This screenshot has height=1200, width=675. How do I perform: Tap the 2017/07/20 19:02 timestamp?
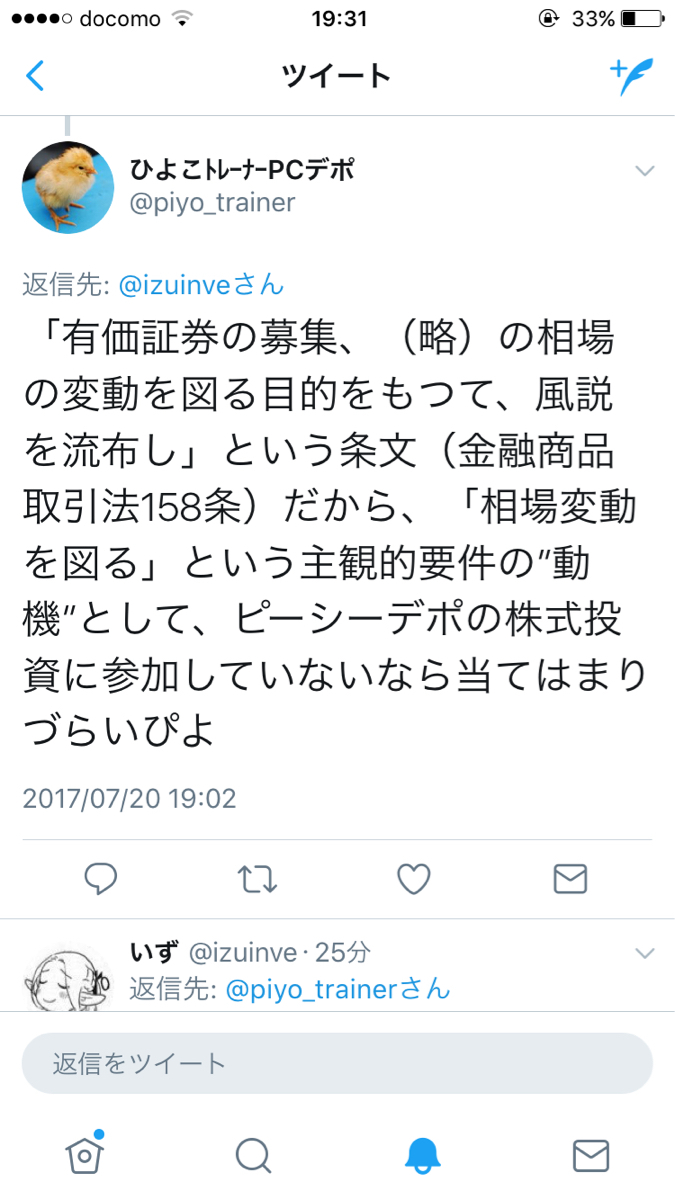point(129,798)
